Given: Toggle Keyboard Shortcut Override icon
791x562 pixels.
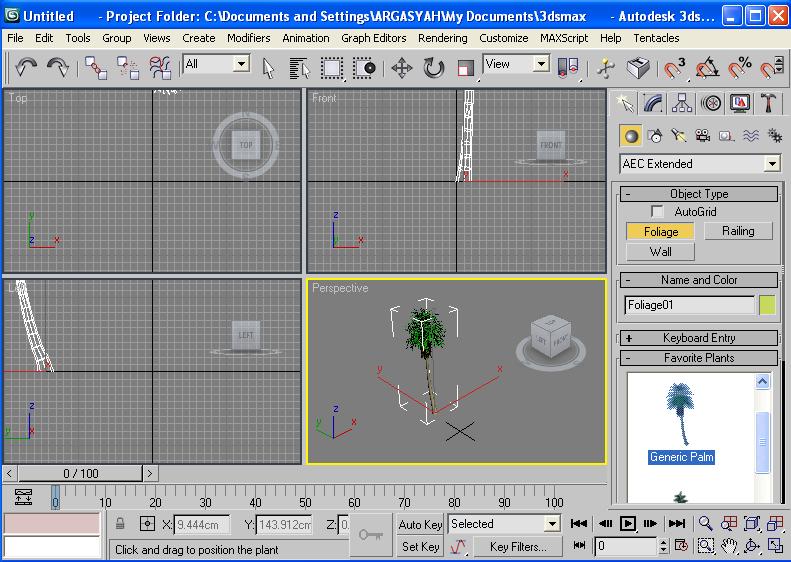Looking at the screenshot, I should point(638,68).
